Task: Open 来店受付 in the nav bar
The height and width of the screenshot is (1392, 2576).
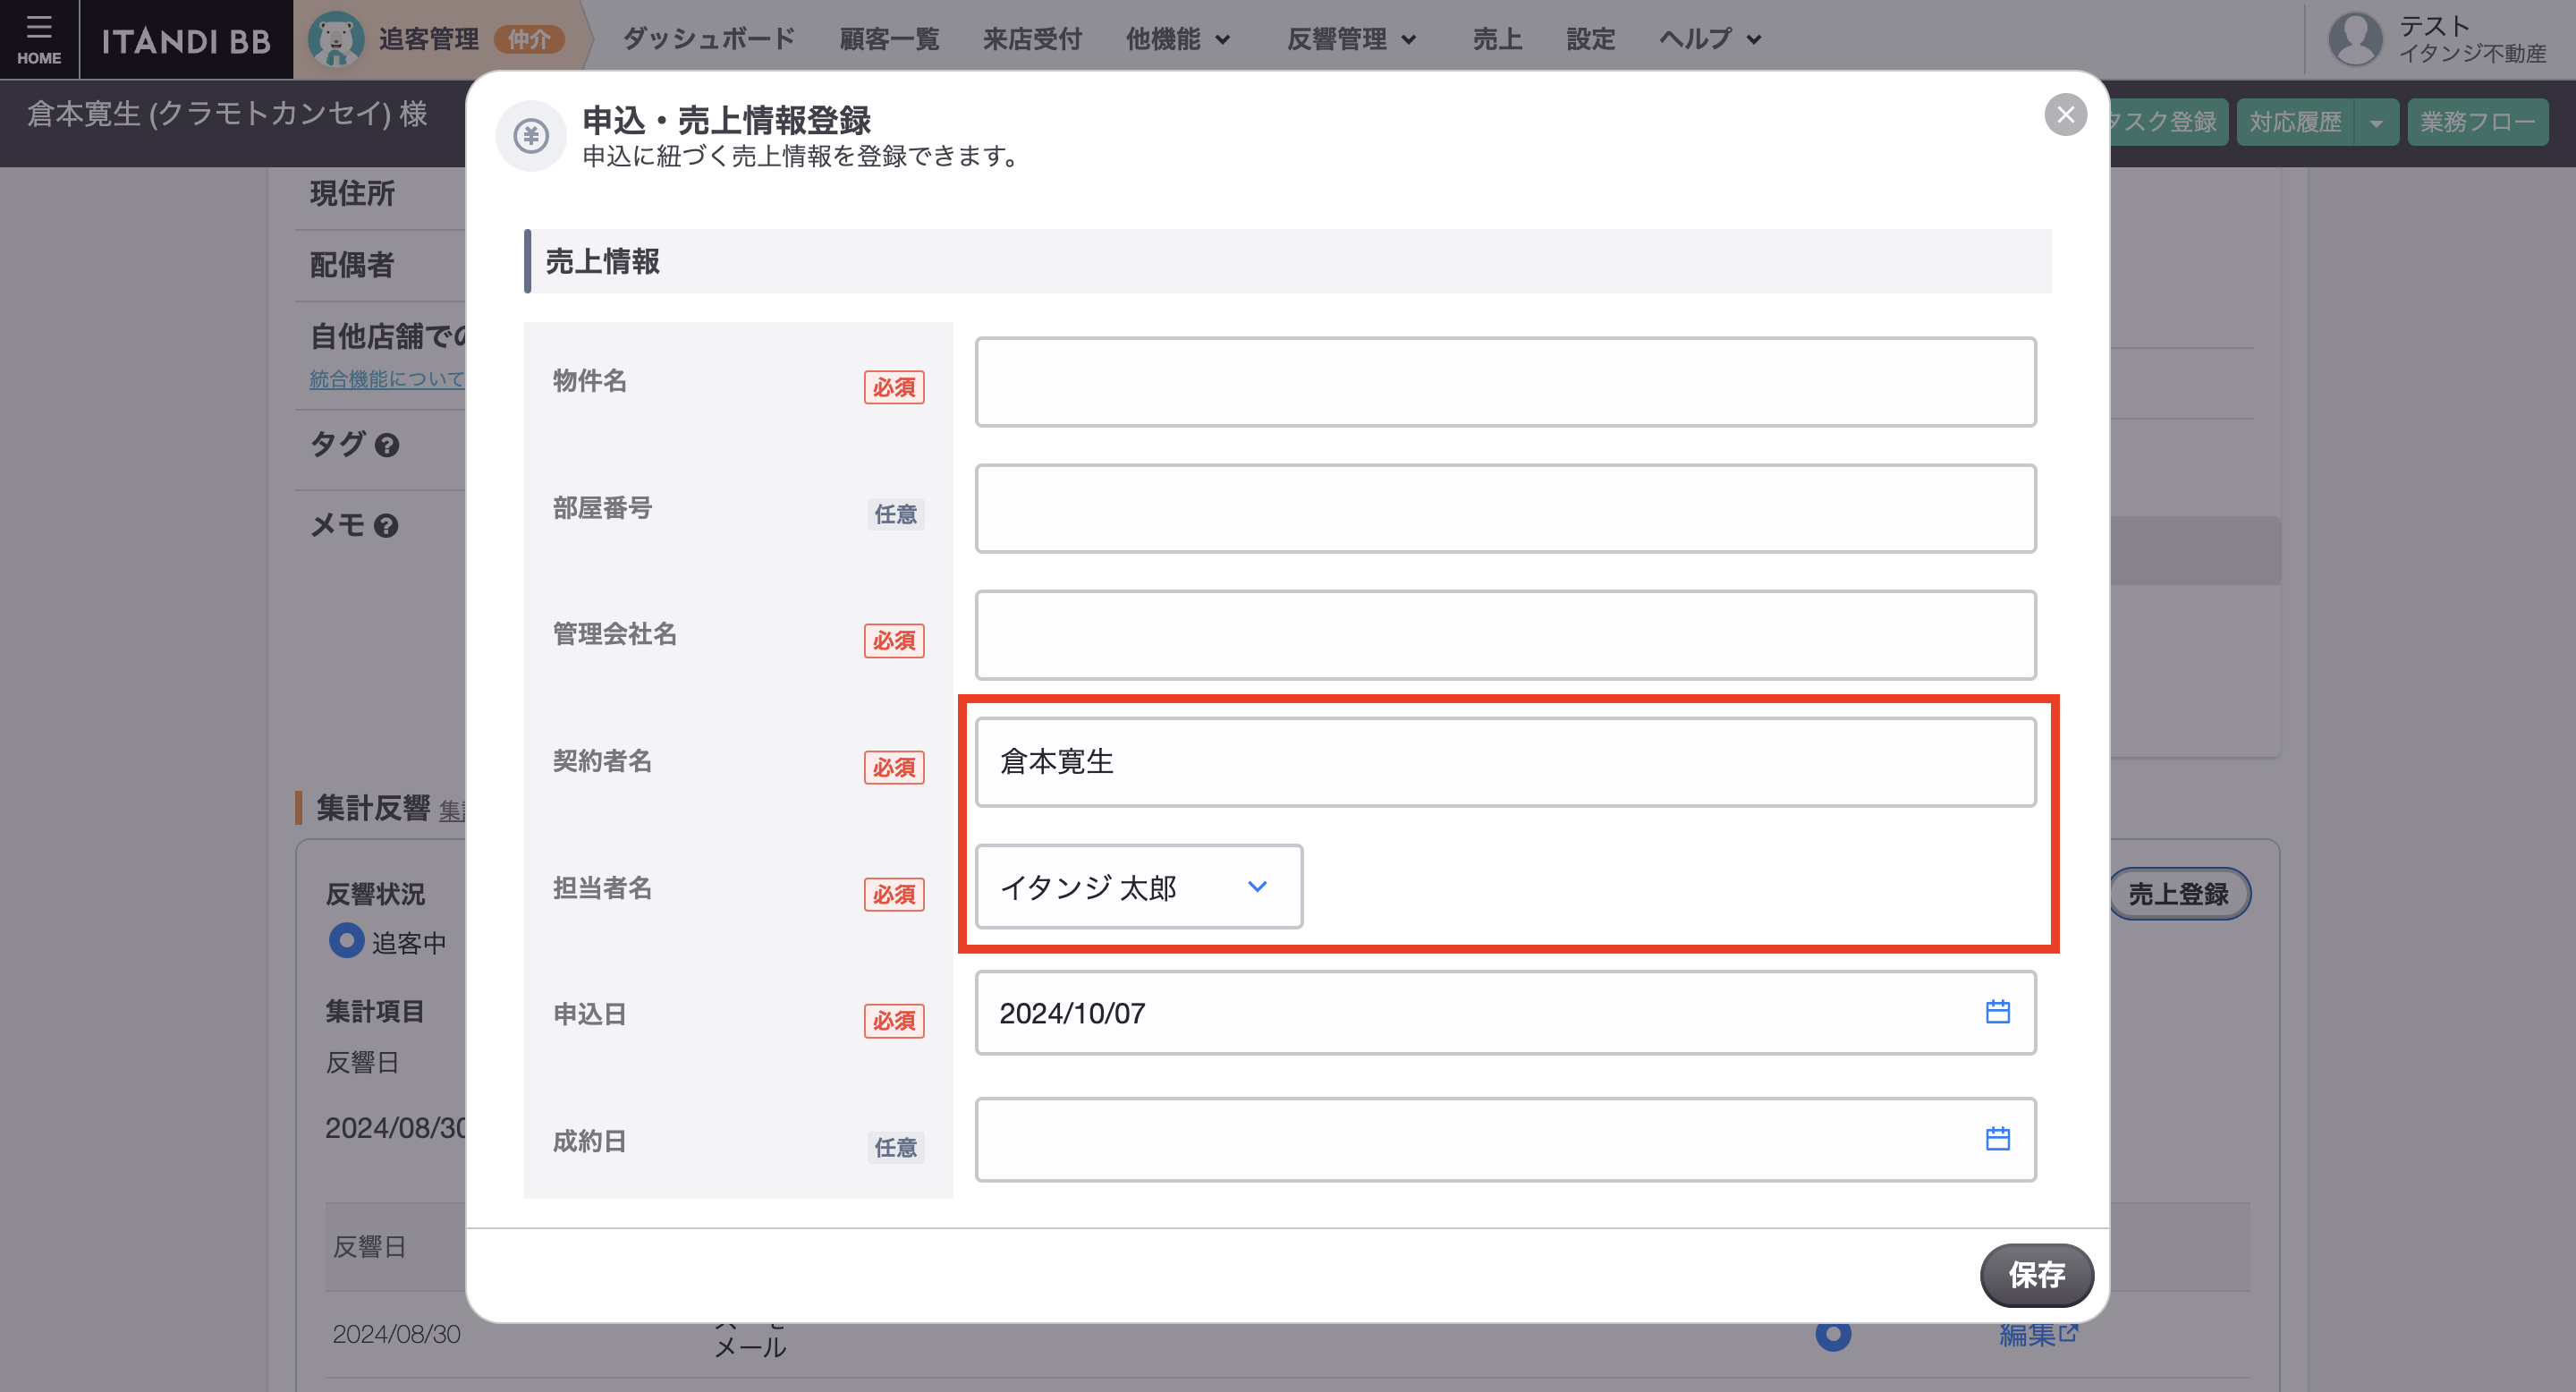Action: tap(1032, 40)
